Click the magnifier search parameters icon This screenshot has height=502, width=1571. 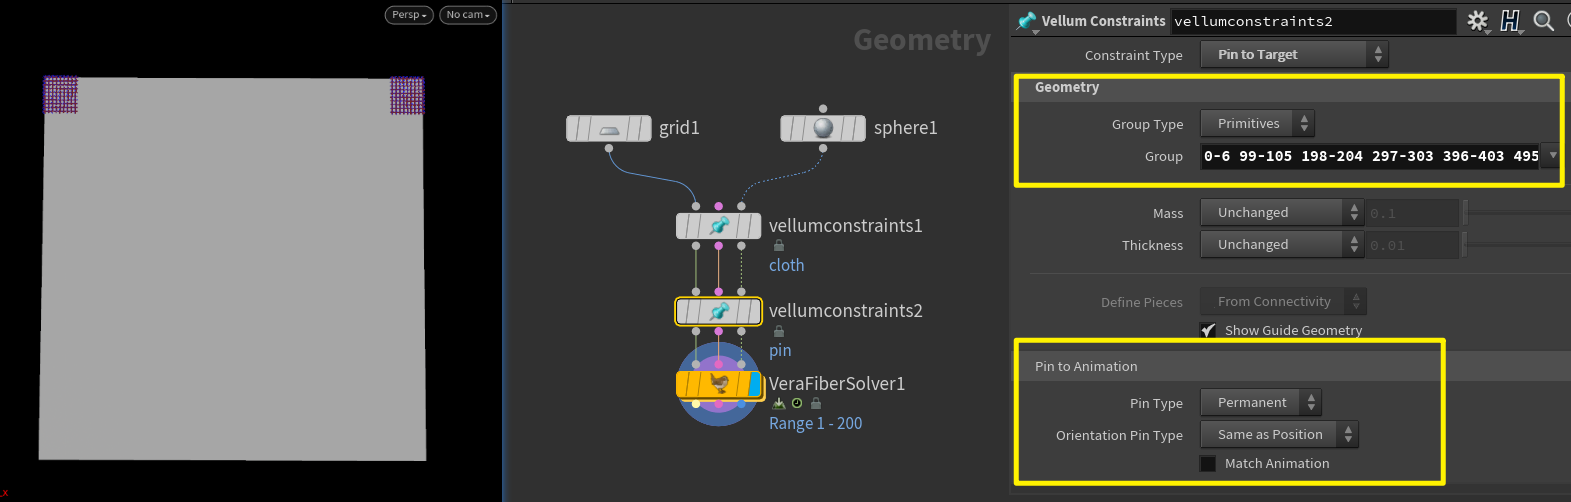point(1543,20)
